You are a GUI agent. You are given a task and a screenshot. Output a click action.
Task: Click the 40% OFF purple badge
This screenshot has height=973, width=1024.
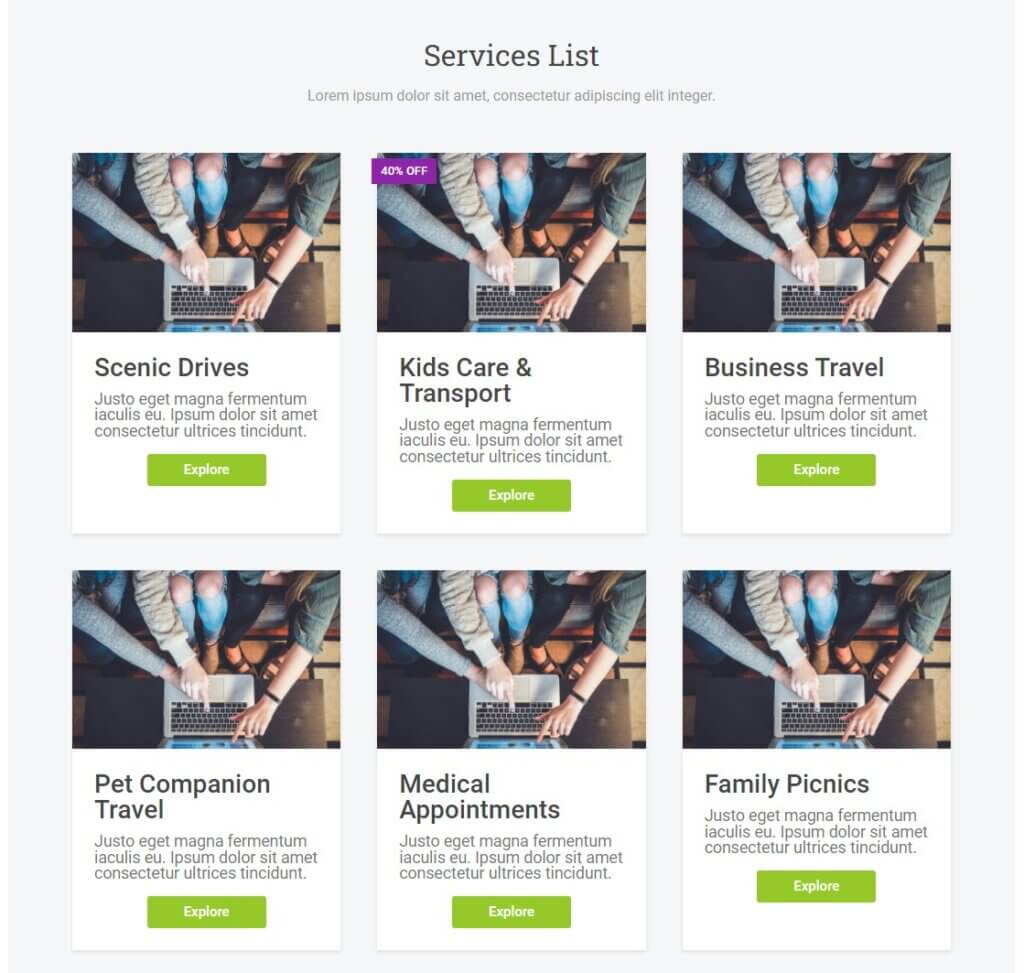(404, 171)
